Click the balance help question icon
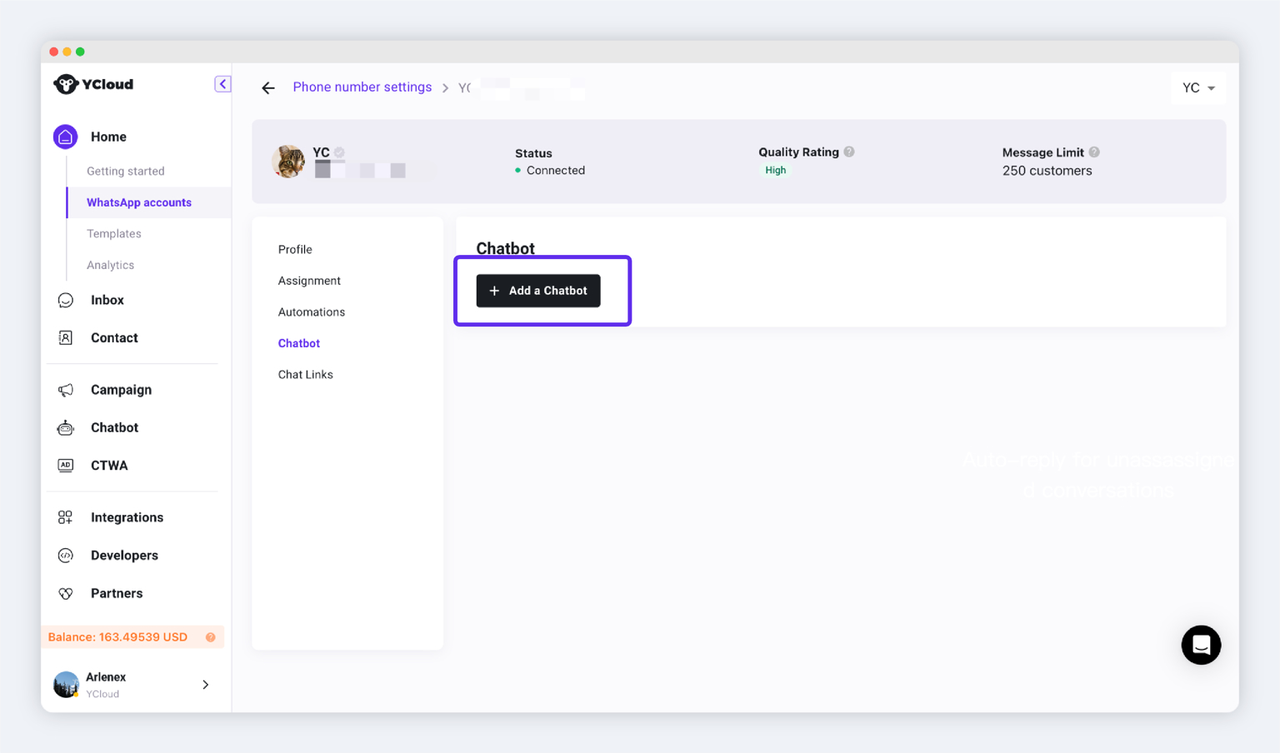Viewport: 1280px width, 753px height. pos(210,637)
